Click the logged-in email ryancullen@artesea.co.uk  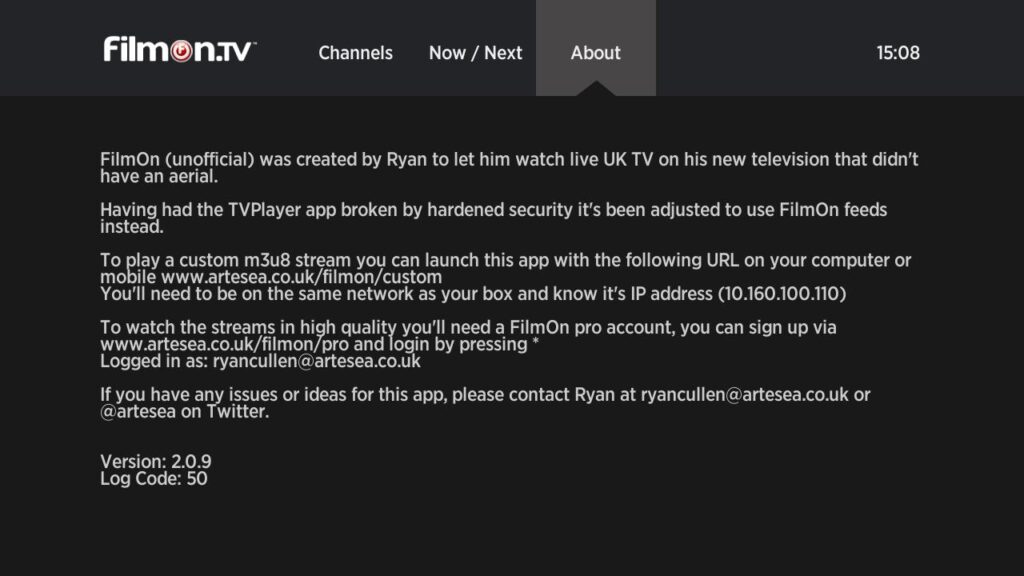pos(317,361)
